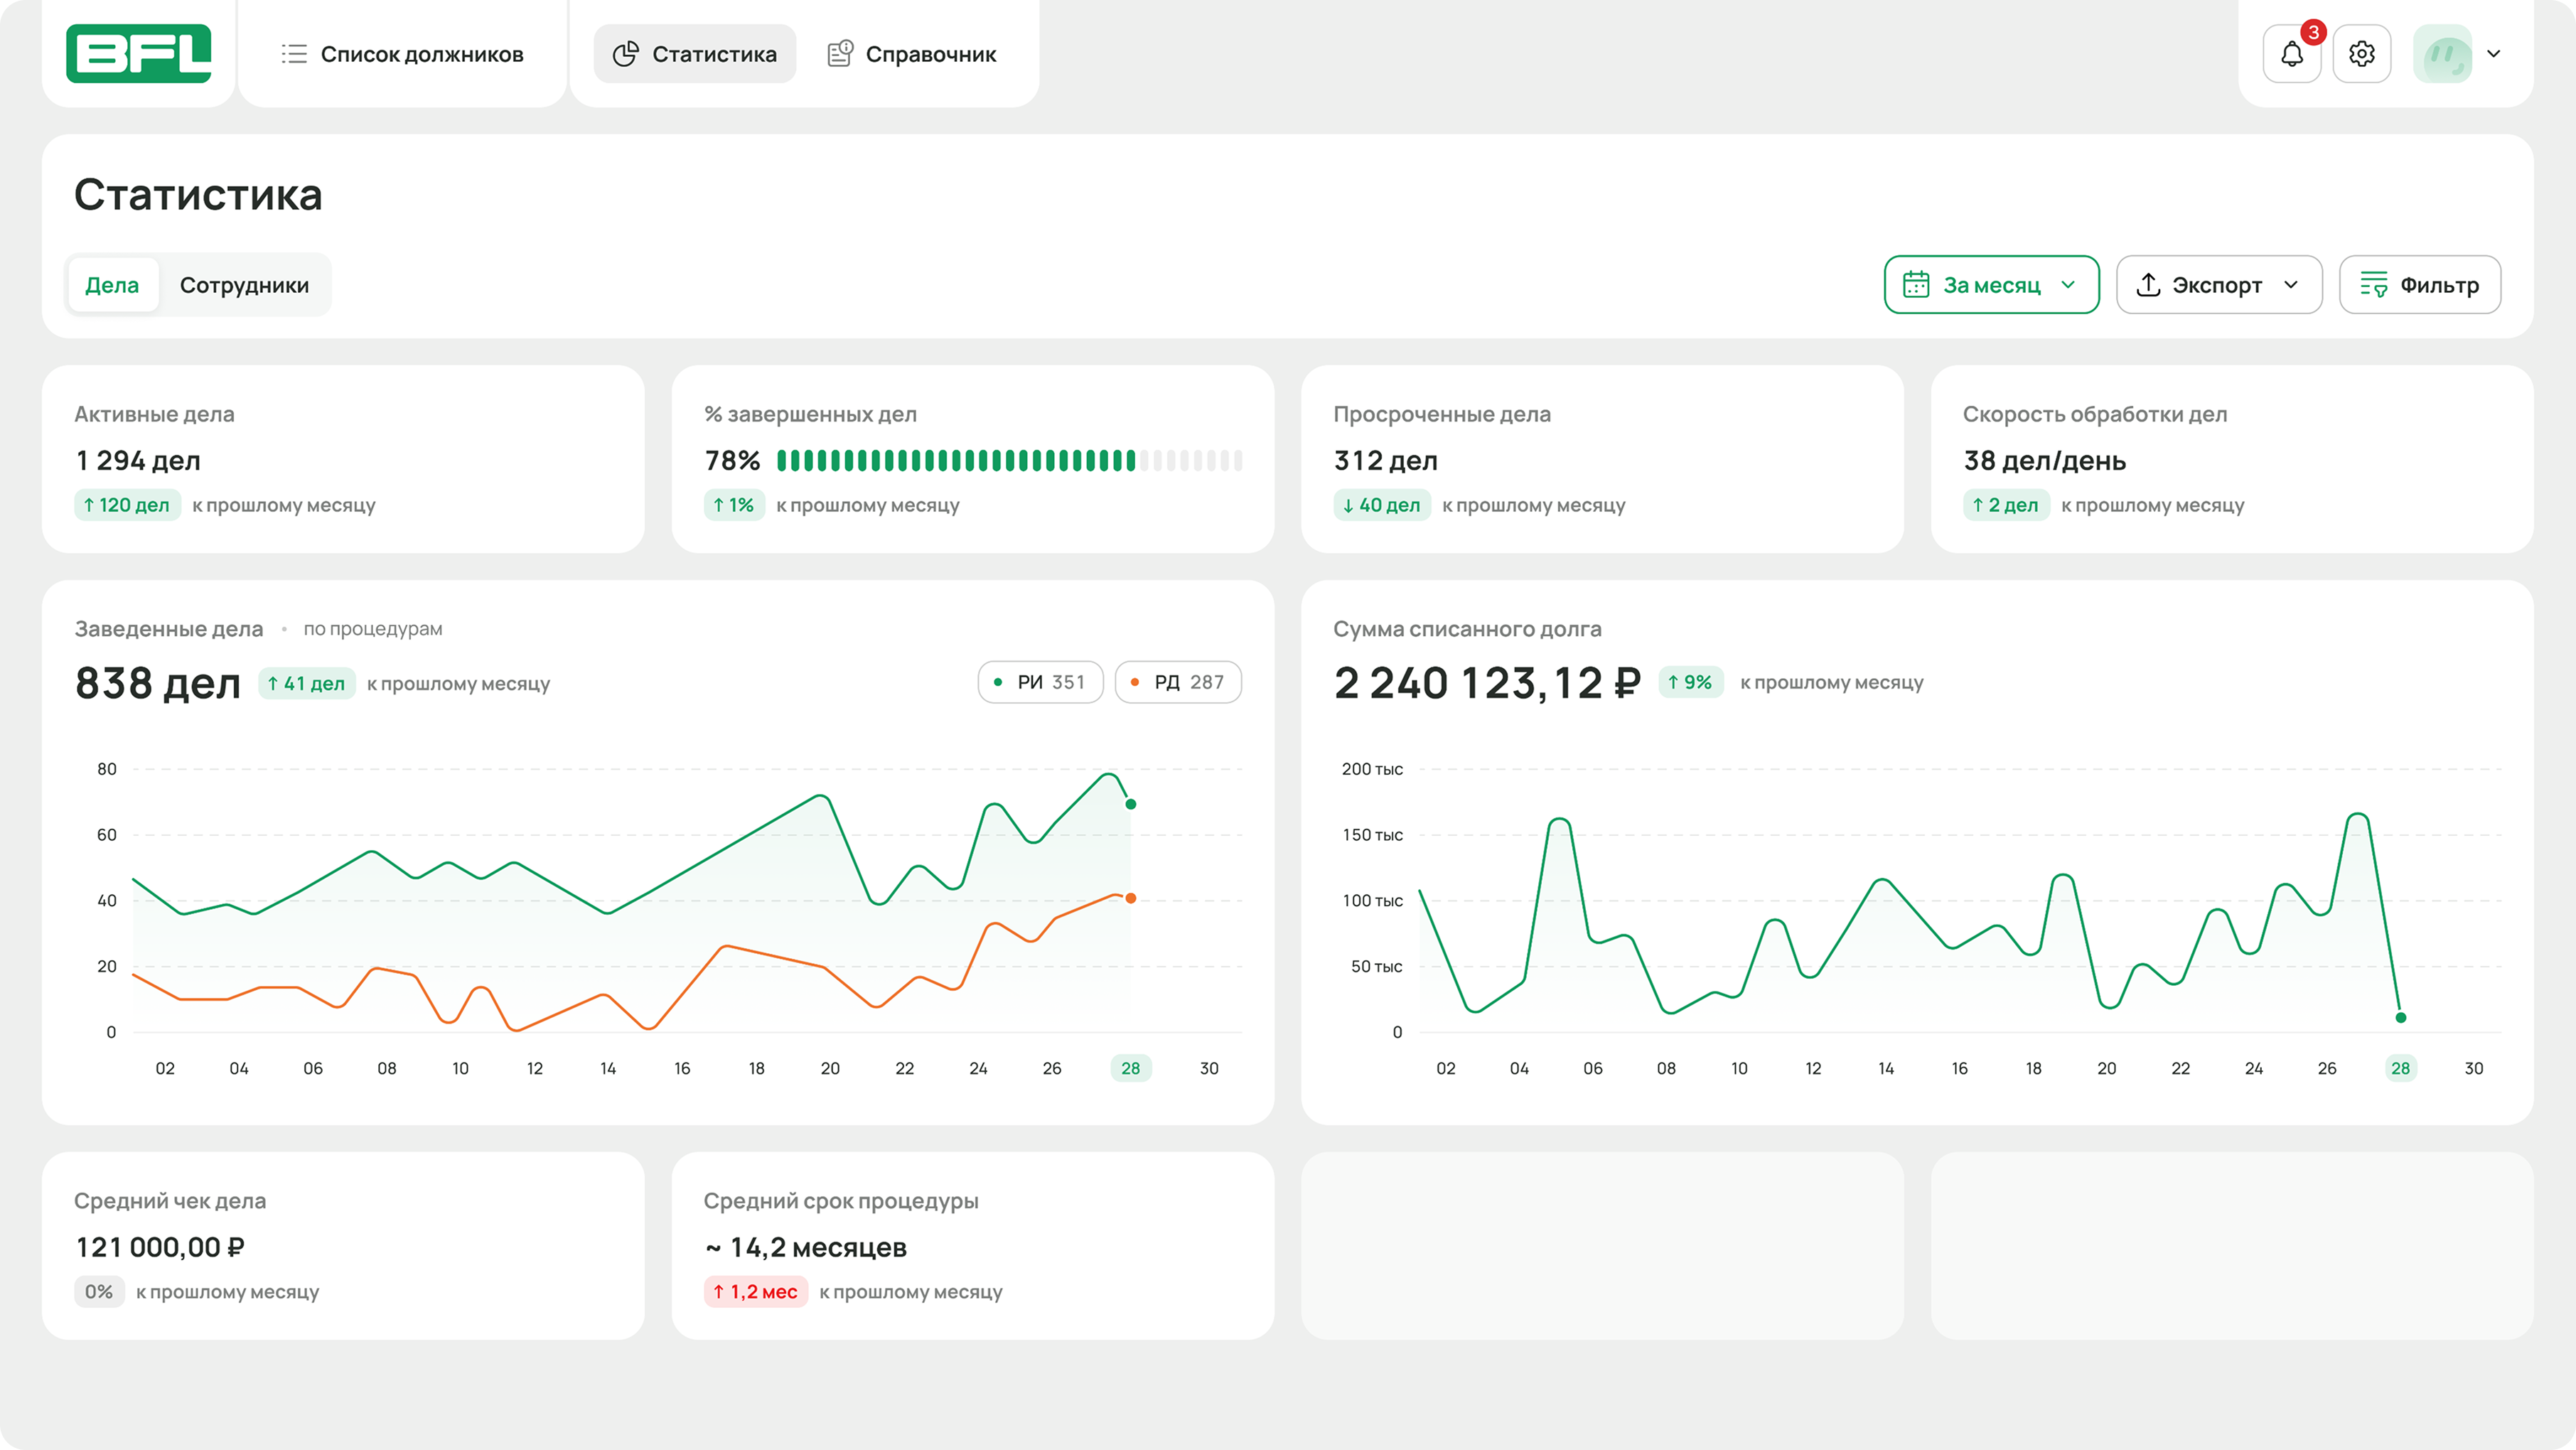Expand the Экспорт dropdown
2576x1450 pixels.
(x=2291, y=285)
